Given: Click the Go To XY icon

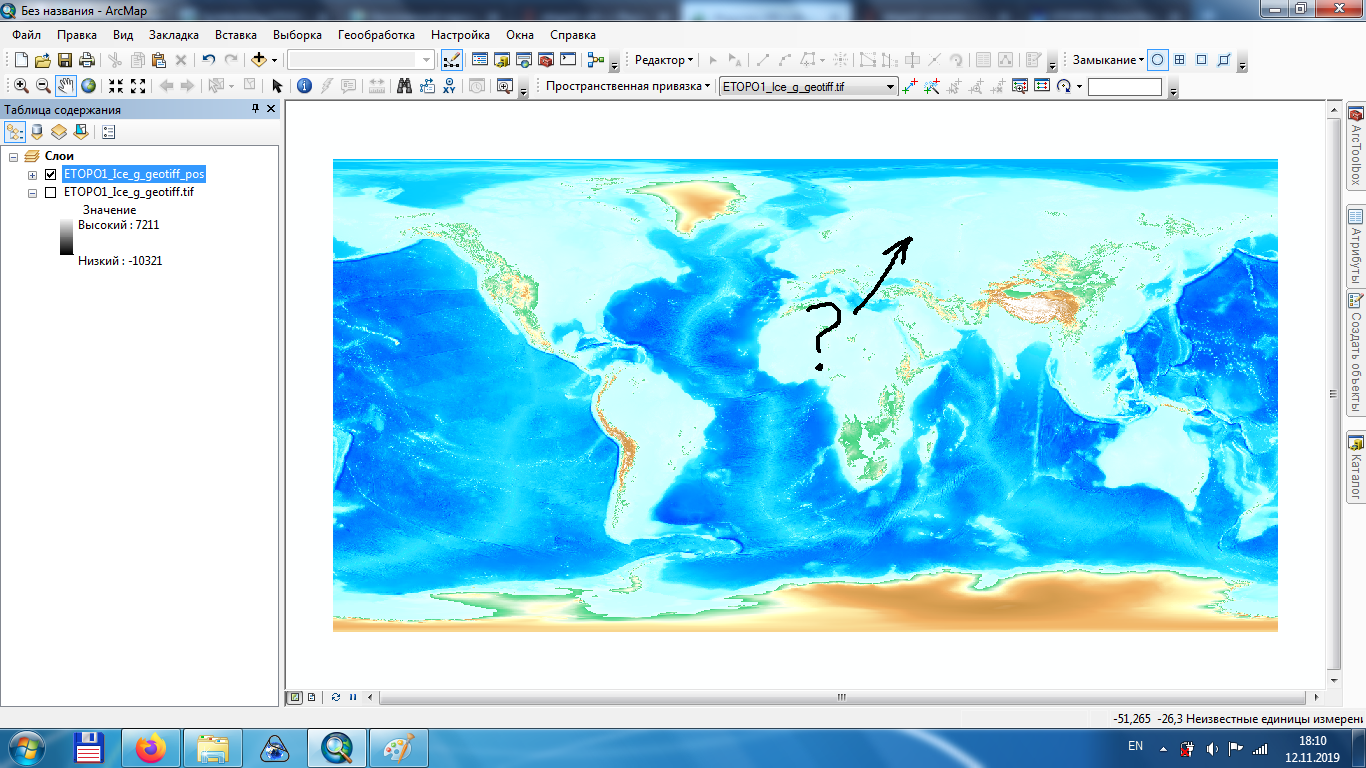Looking at the screenshot, I should click(x=449, y=86).
